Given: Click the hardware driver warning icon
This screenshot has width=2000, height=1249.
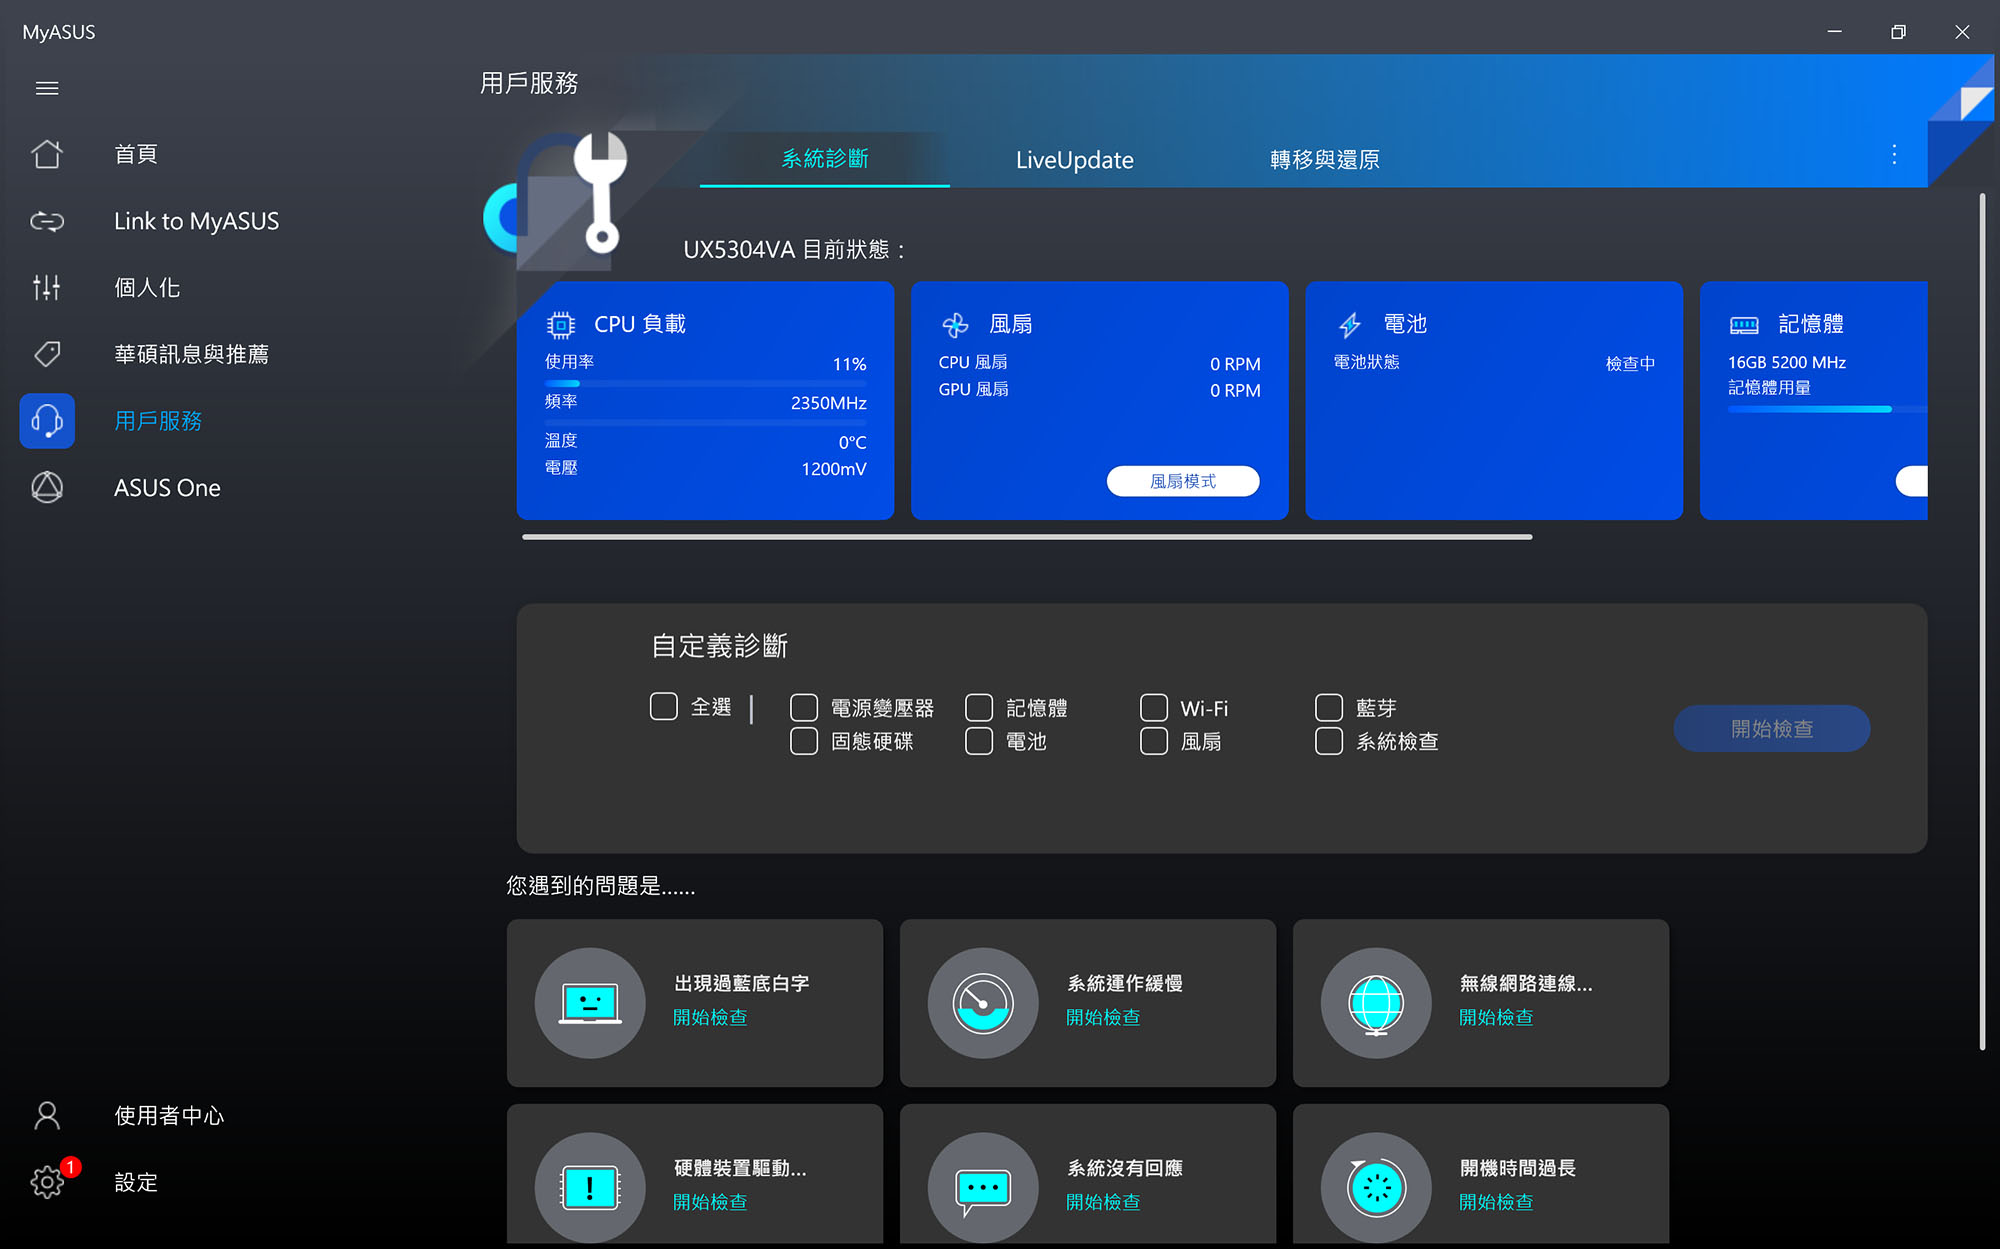Looking at the screenshot, I should [x=590, y=1188].
